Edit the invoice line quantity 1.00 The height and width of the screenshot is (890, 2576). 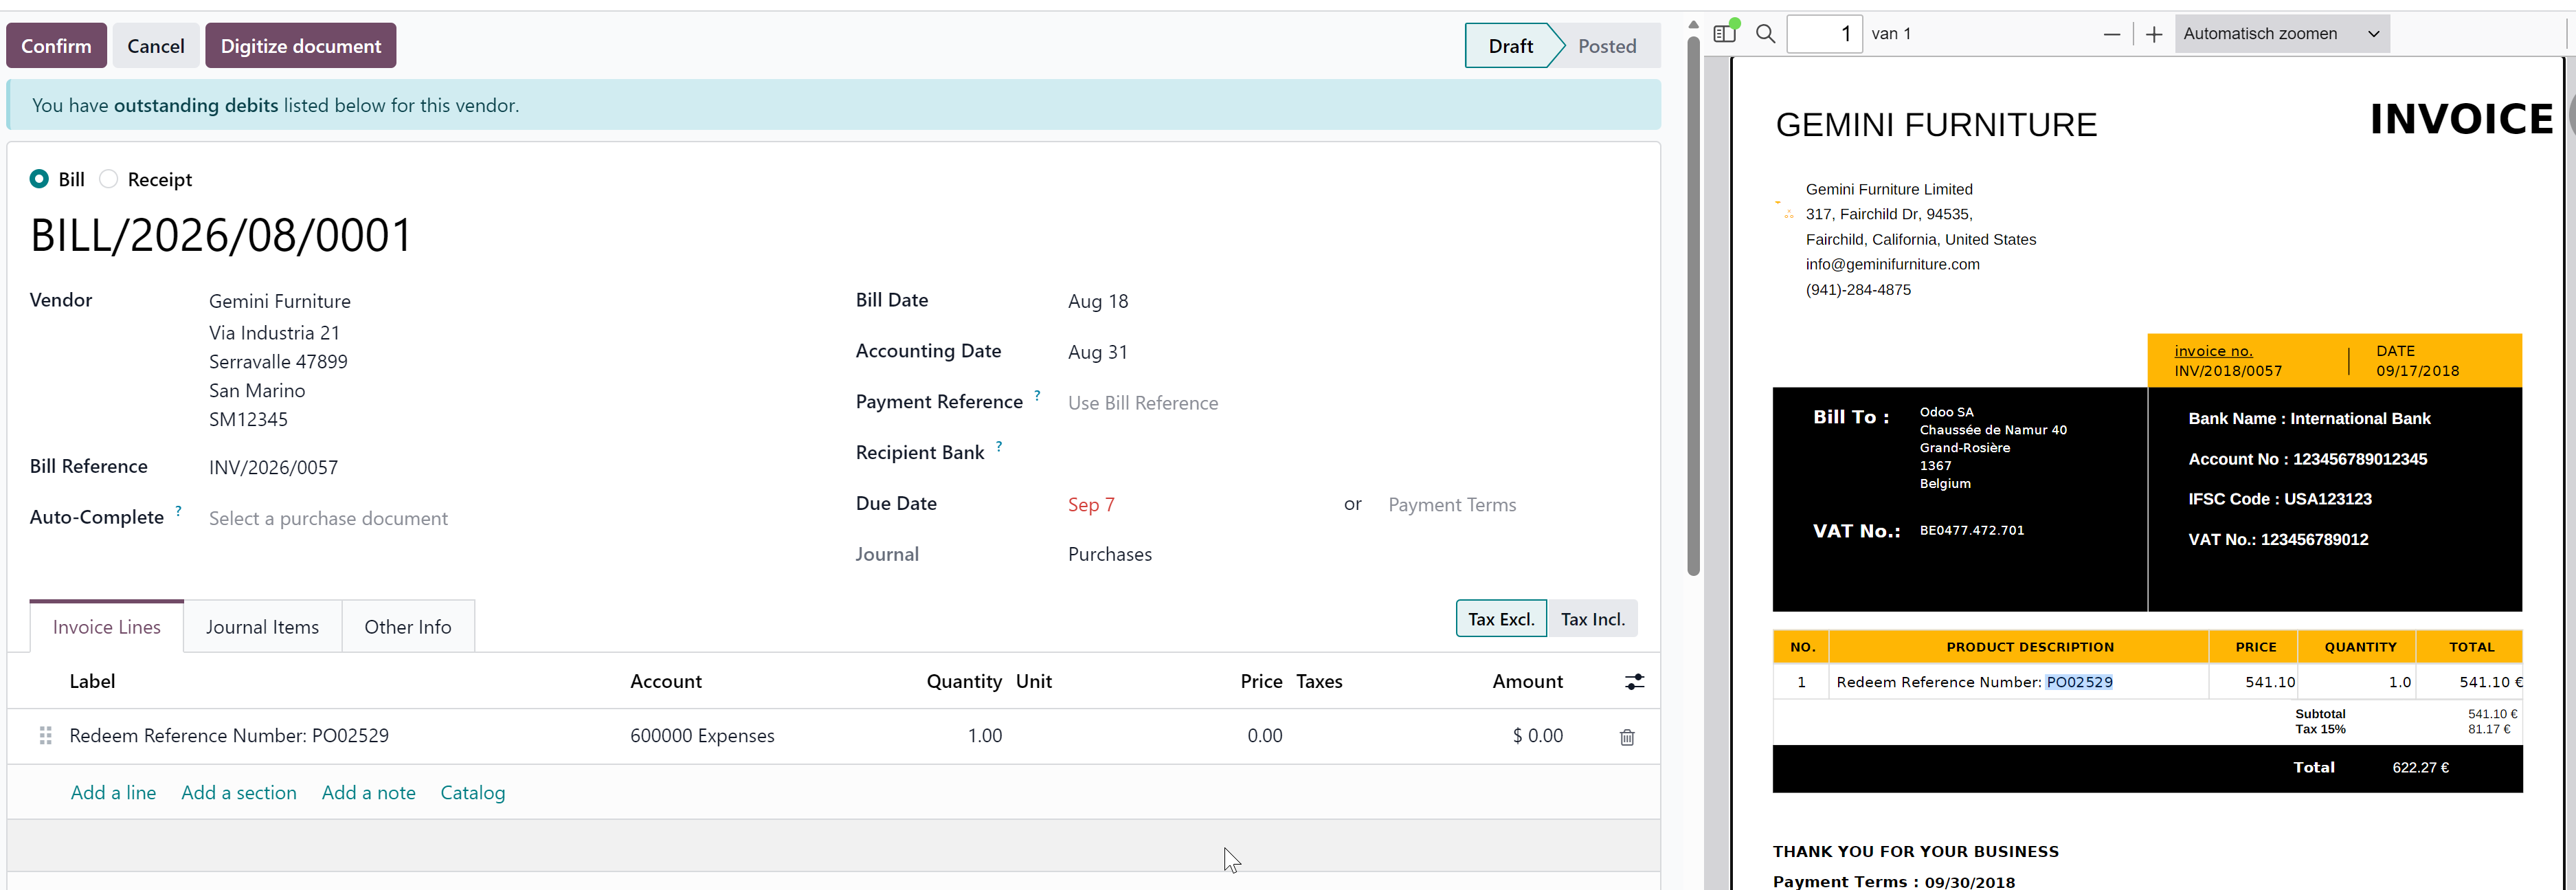click(984, 736)
